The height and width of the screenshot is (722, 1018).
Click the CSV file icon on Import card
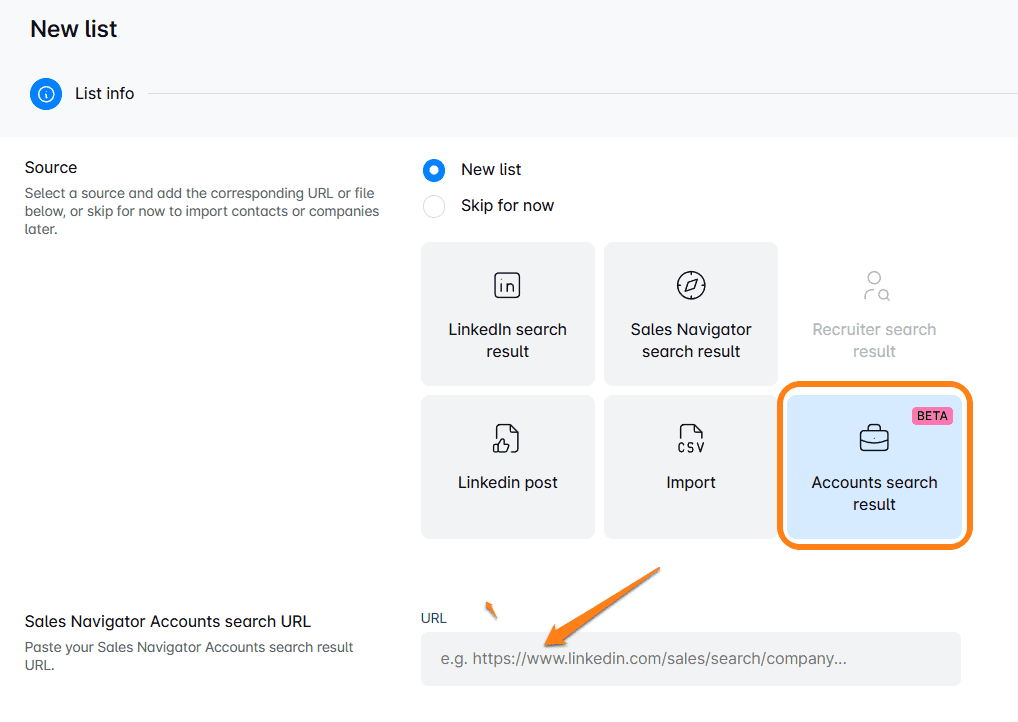(690, 438)
